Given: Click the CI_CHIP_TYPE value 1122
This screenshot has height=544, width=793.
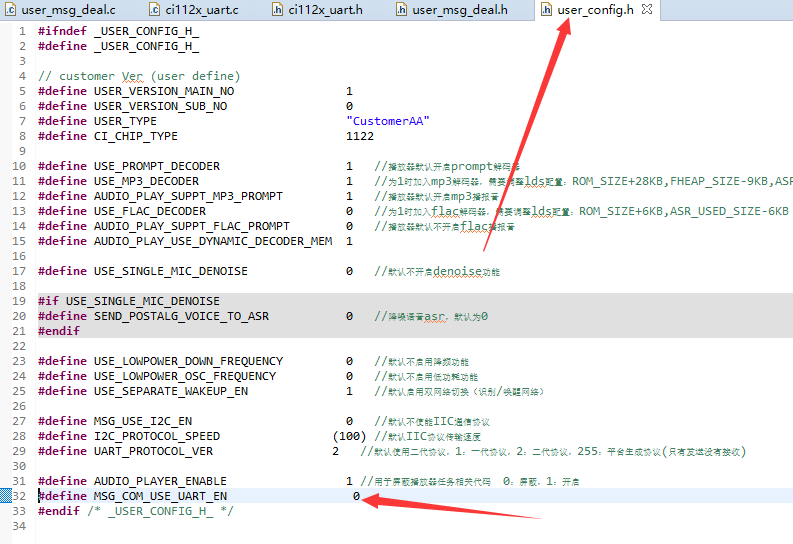Looking at the screenshot, I should tap(359, 136).
